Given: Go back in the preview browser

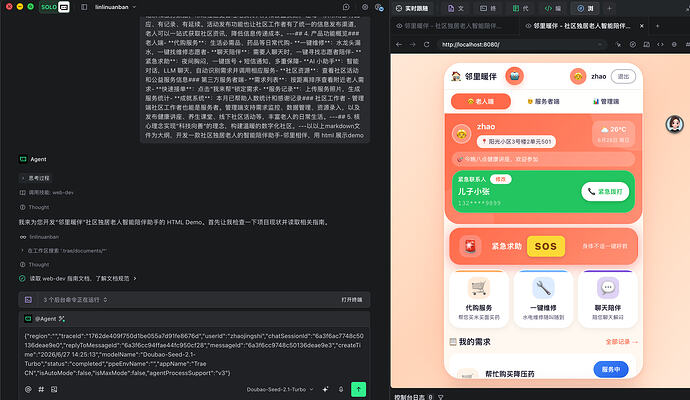Looking at the screenshot, I should [399, 44].
